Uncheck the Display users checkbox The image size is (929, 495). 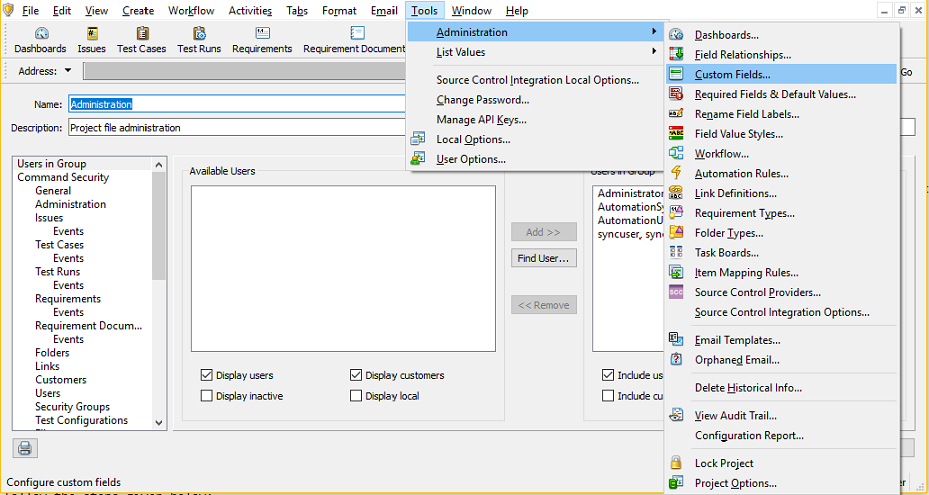coord(207,376)
